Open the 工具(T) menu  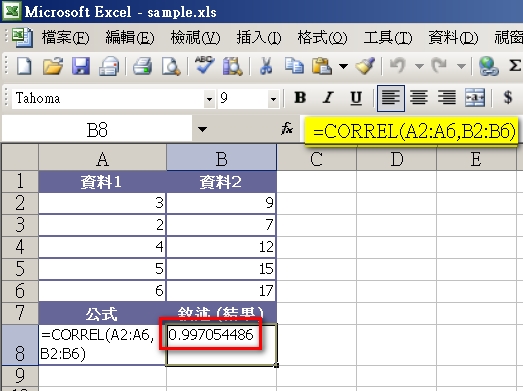click(x=388, y=38)
